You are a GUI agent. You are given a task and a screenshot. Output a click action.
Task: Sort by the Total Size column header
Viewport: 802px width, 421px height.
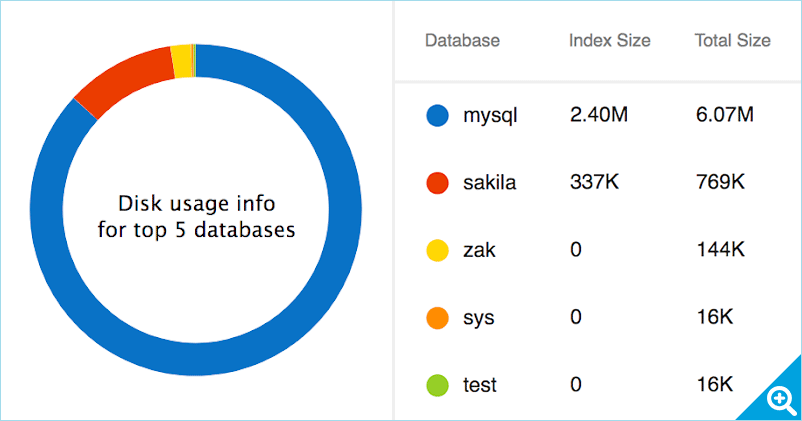point(732,41)
